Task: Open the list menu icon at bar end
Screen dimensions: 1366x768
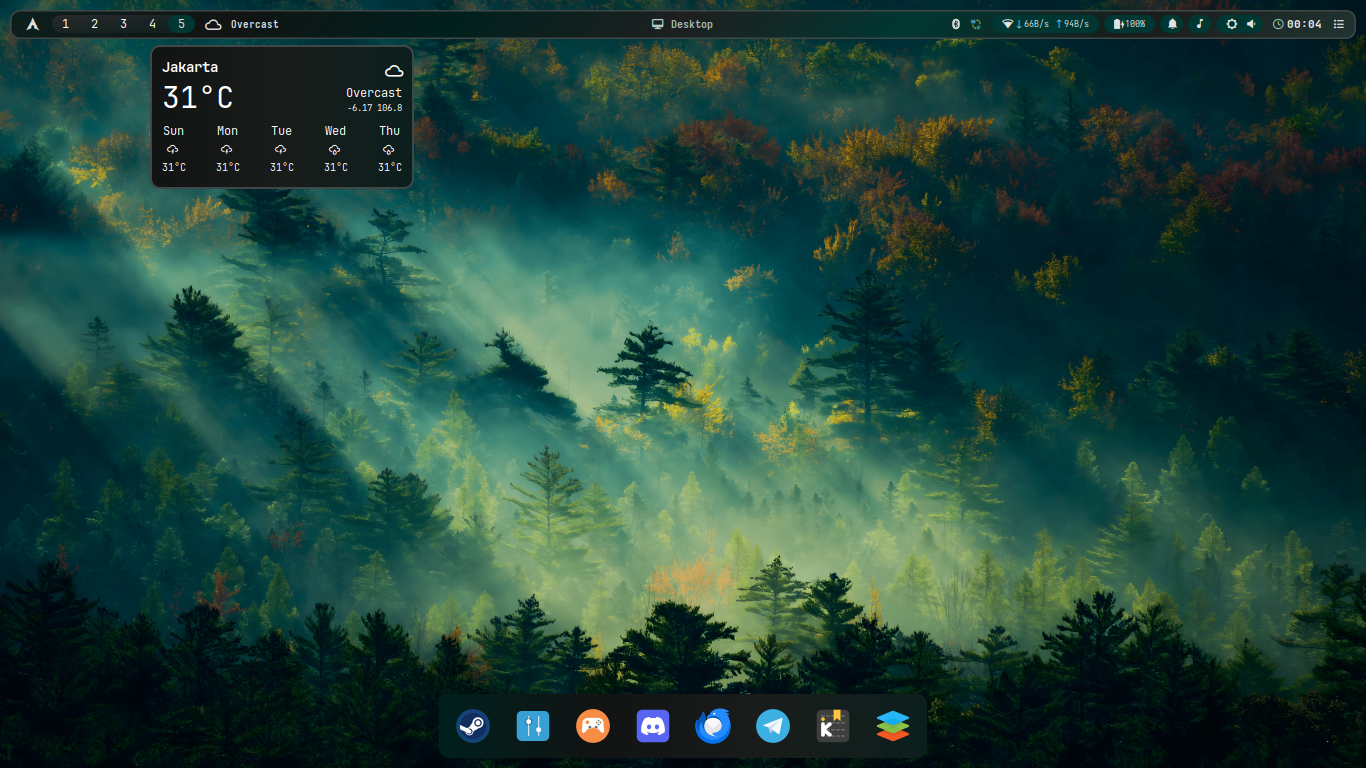Action: (1339, 24)
